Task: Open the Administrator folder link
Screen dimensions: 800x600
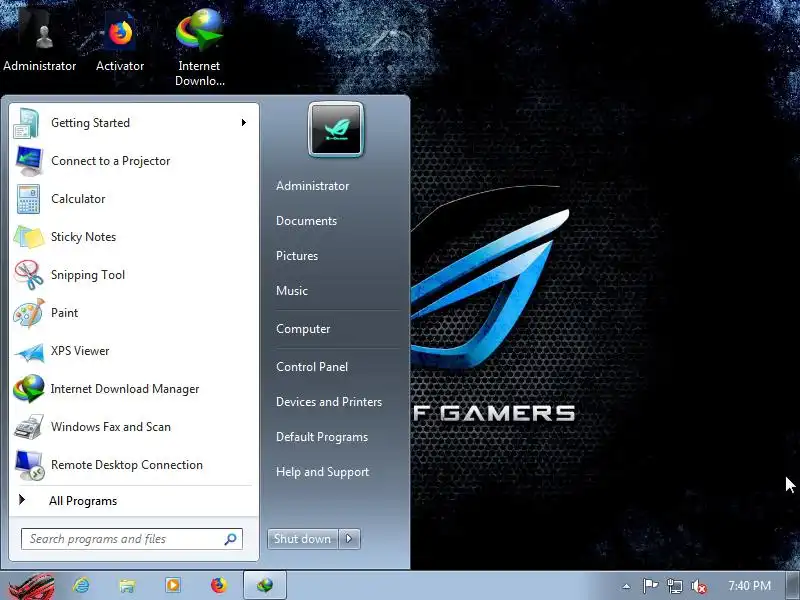Action: (312, 186)
